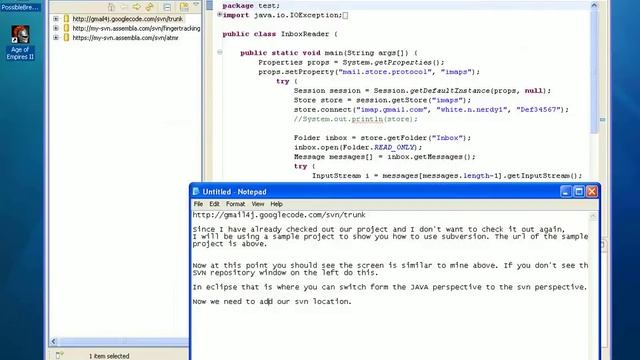Click the atmr repository cylinder icon

pyautogui.click(x=67, y=38)
